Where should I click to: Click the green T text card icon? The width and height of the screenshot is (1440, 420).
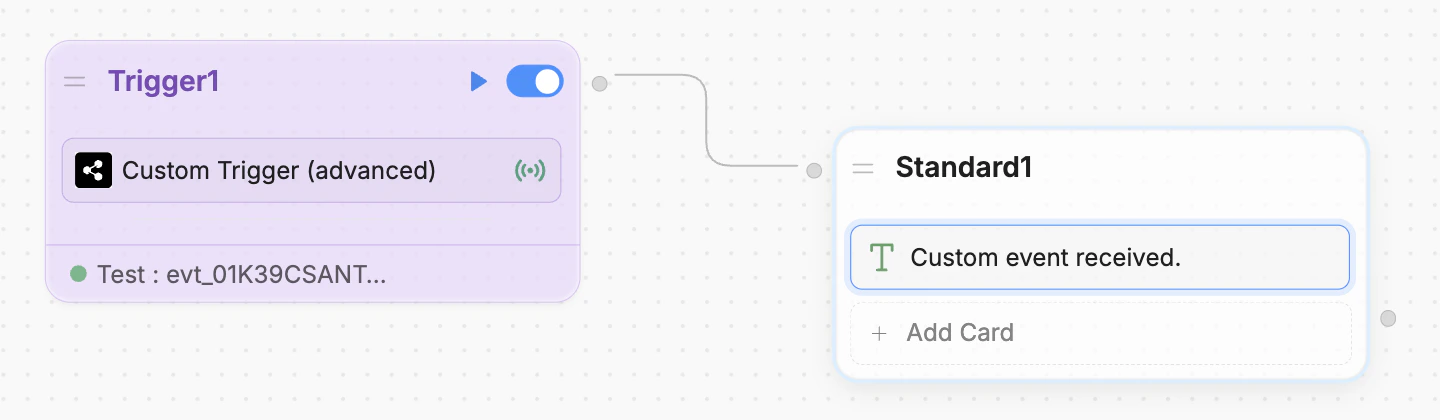coord(881,257)
